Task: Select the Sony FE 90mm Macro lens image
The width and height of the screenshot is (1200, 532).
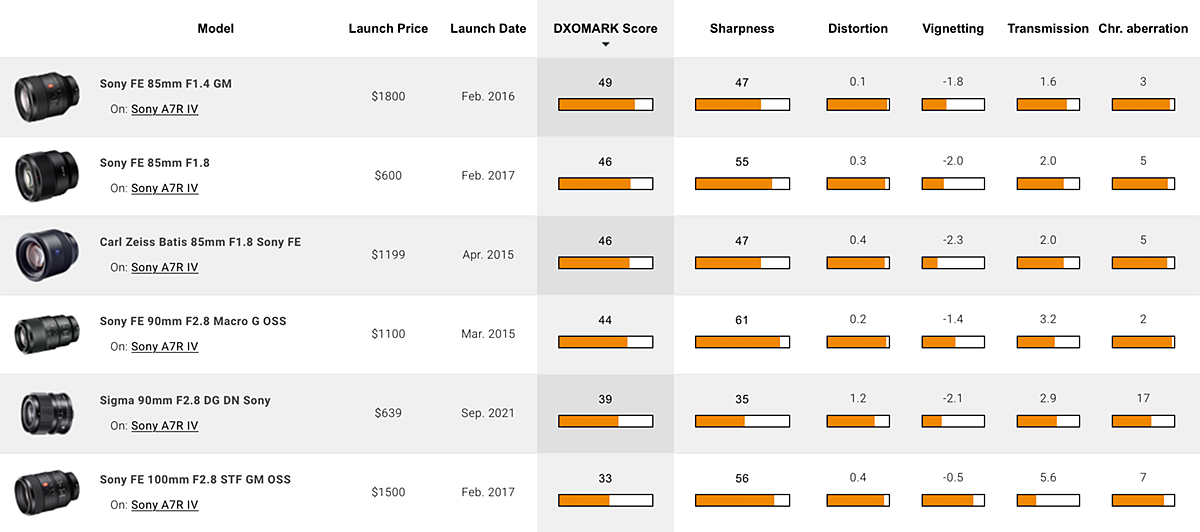Action: coord(40,334)
